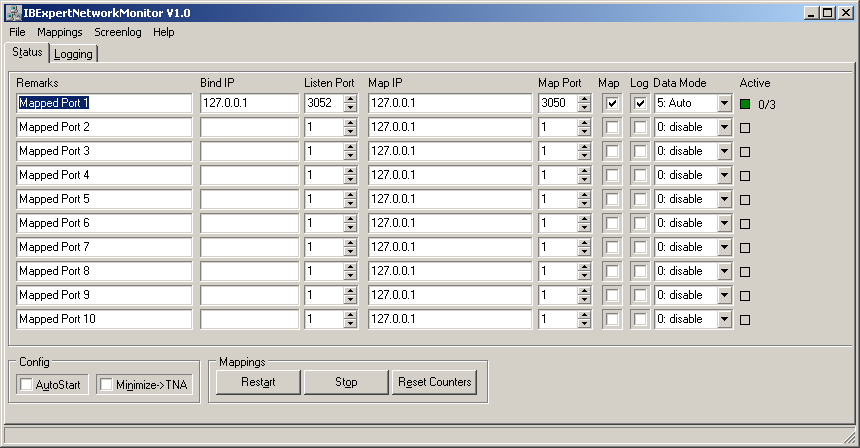Click the Active indicator for Mapped Port 6
The height and width of the screenshot is (448, 860).
pos(745,224)
